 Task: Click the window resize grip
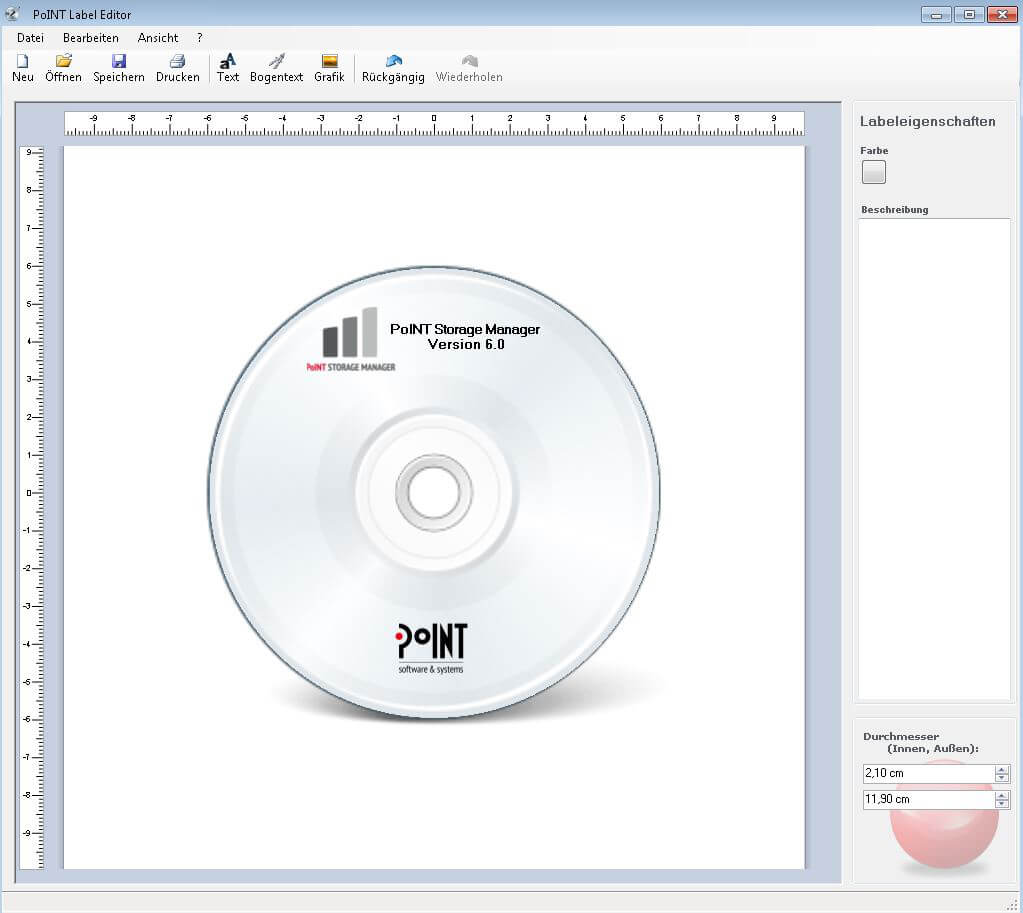point(1013,904)
